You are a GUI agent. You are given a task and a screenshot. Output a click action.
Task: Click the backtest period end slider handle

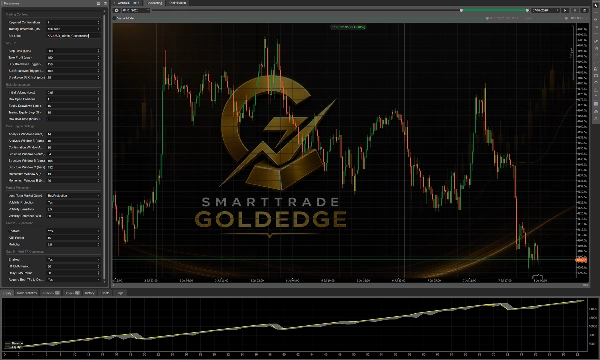527,10
